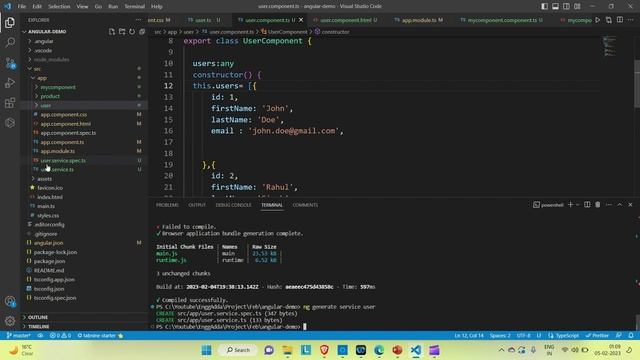Kill terminal with trash icon
This screenshot has width=640, height=360.
[x=598, y=204]
